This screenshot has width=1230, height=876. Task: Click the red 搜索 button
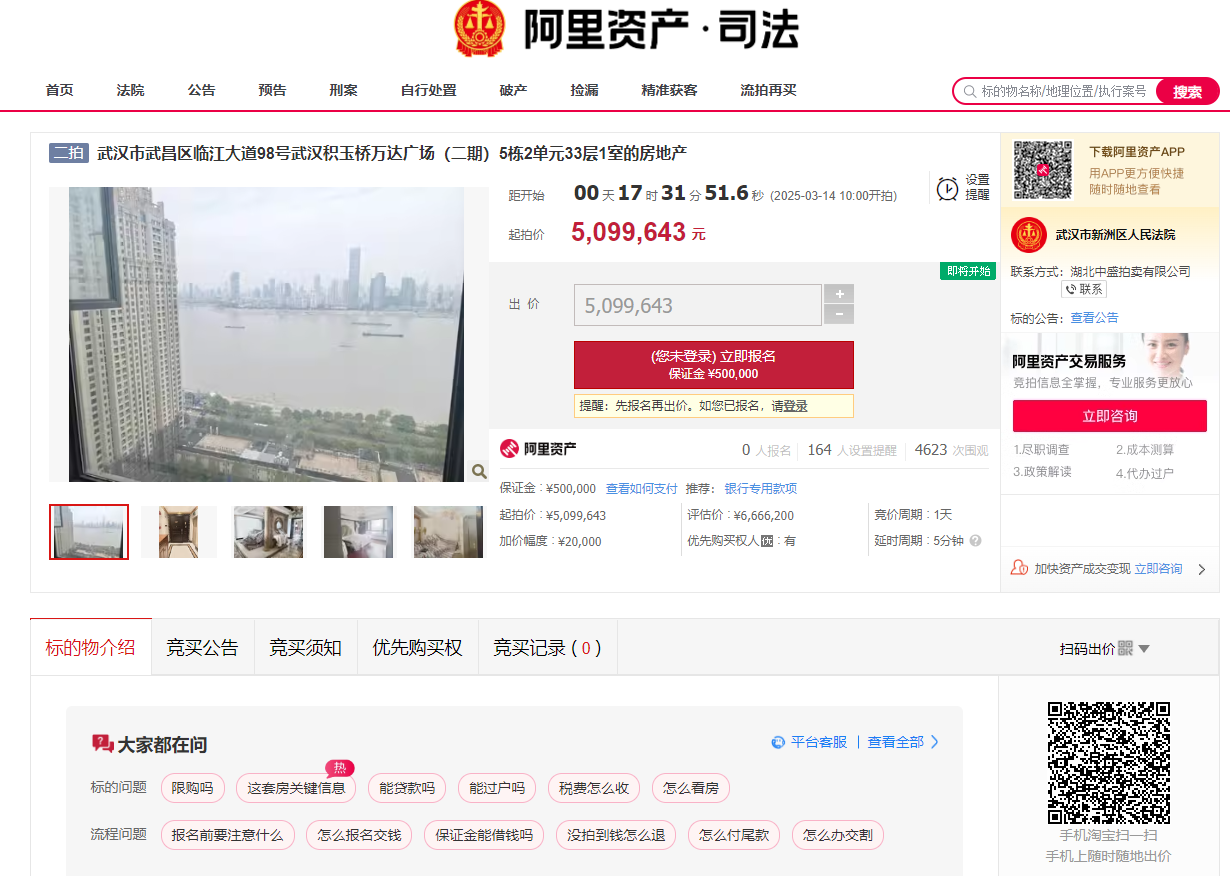(x=1188, y=92)
